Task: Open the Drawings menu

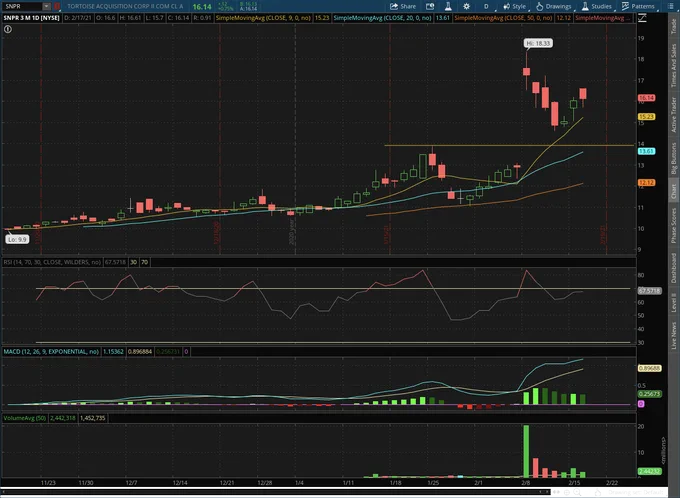Action: 554,7
